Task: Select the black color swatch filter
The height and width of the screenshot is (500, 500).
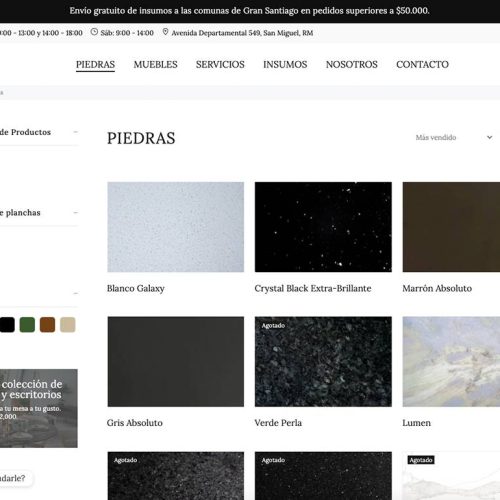Action: (x=7, y=325)
